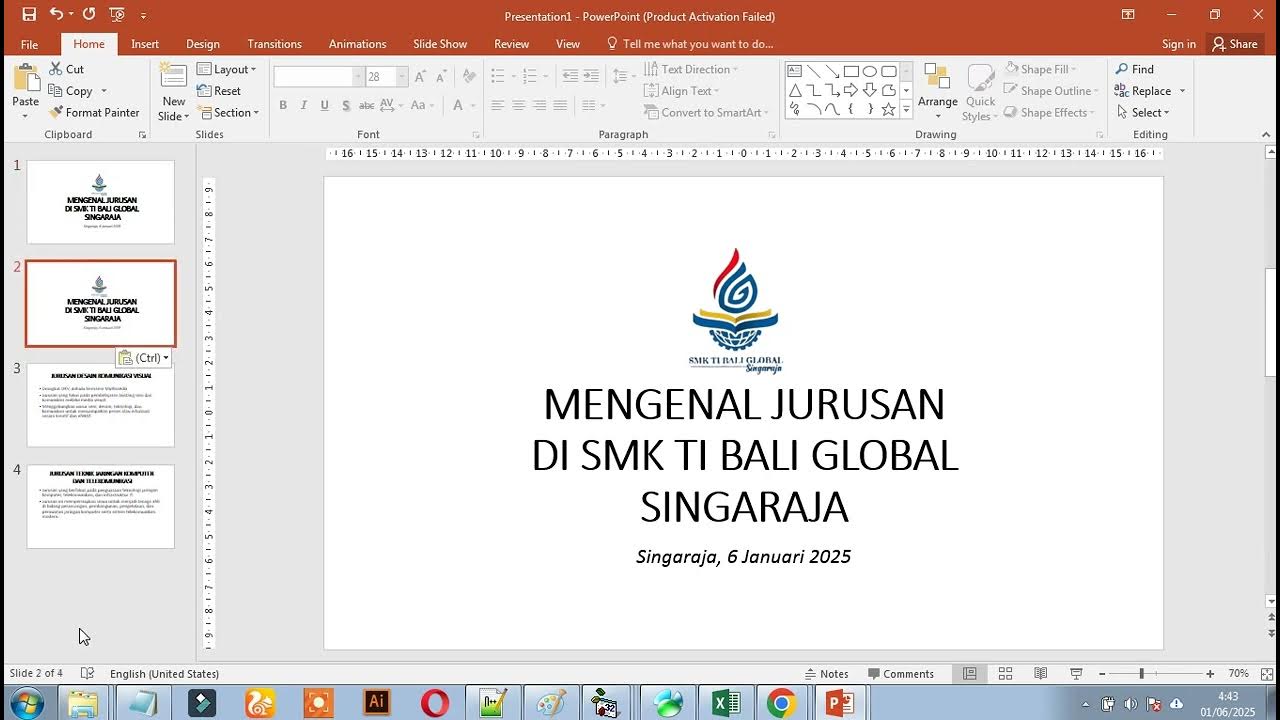The image size is (1280, 720).
Task: Open the Section dropdown
Action: 227,113
